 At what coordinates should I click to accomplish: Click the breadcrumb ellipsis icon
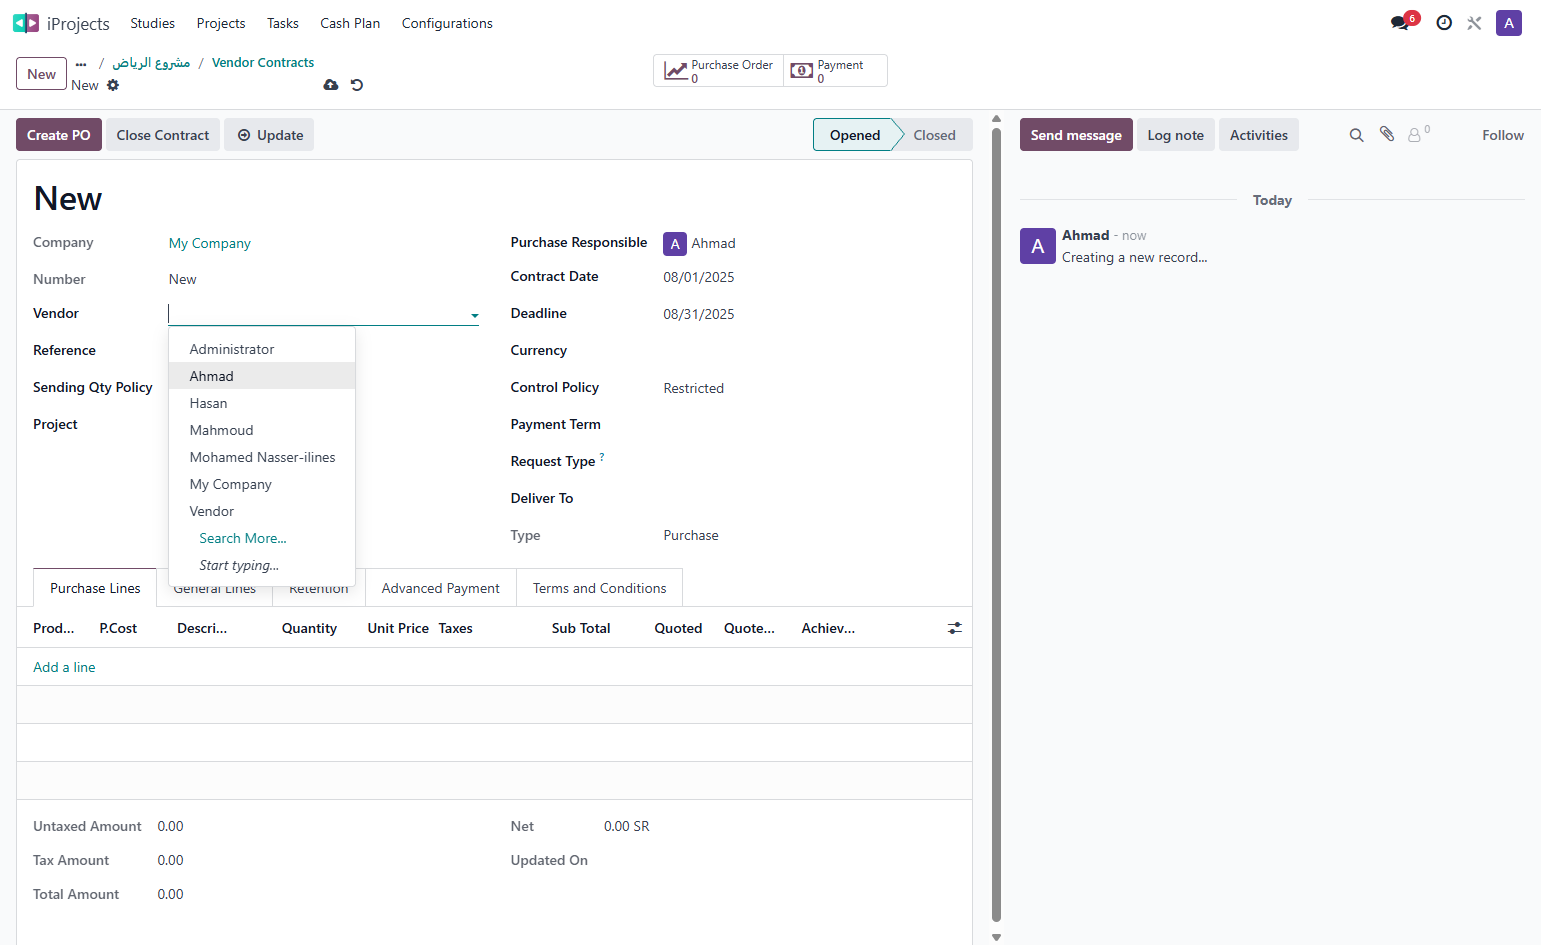click(81, 63)
